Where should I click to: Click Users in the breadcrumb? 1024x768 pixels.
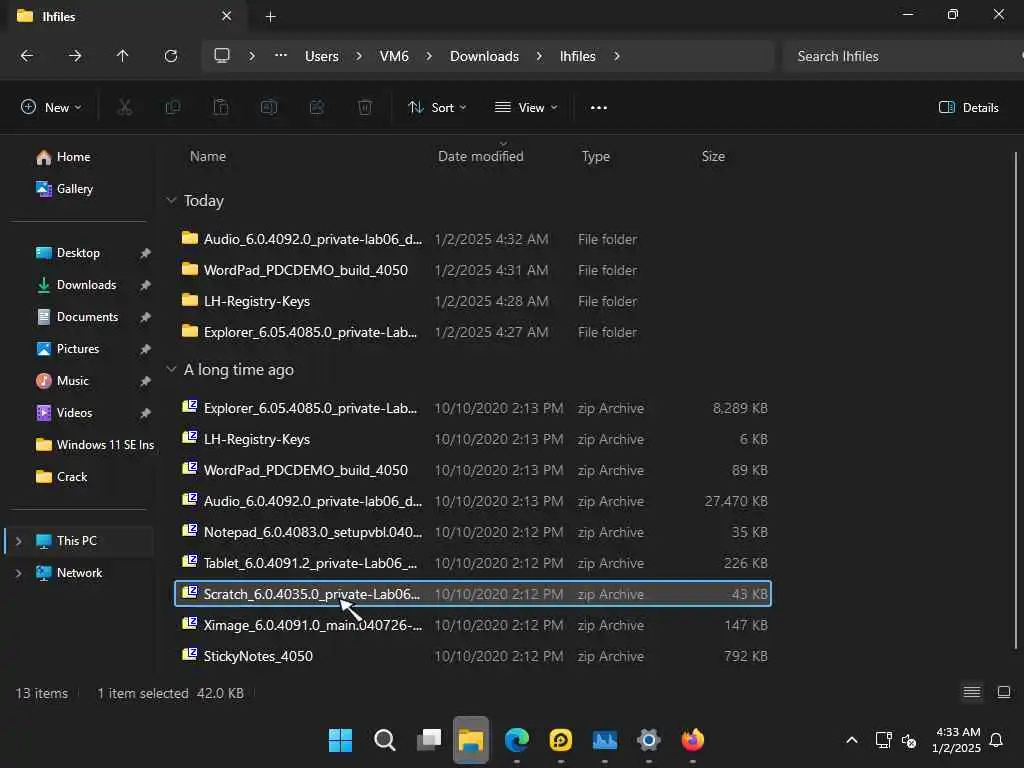coord(322,56)
